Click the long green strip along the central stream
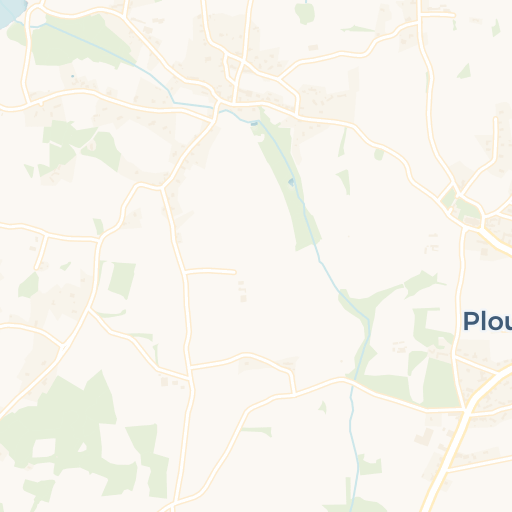This screenshot has height=512, width=512. (287, 180)
